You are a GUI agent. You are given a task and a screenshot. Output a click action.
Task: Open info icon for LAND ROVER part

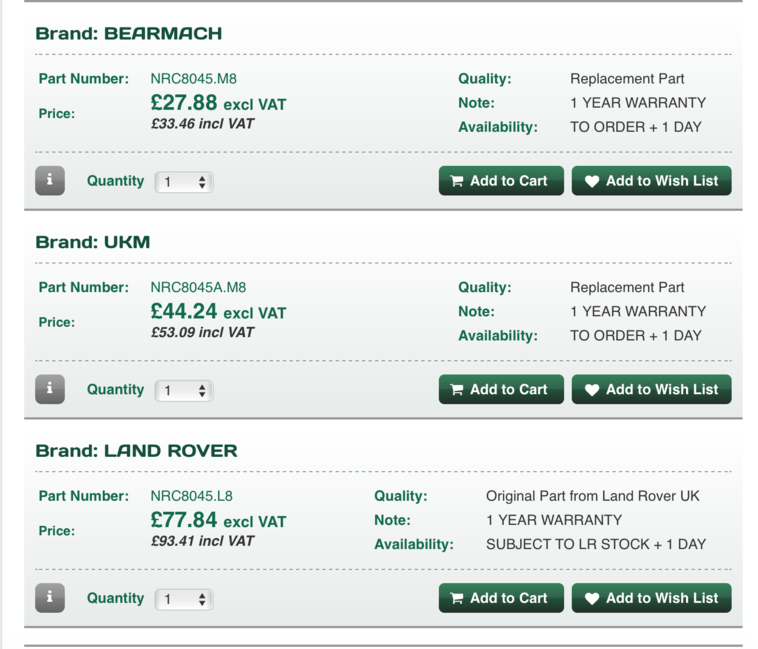[50, 598]
